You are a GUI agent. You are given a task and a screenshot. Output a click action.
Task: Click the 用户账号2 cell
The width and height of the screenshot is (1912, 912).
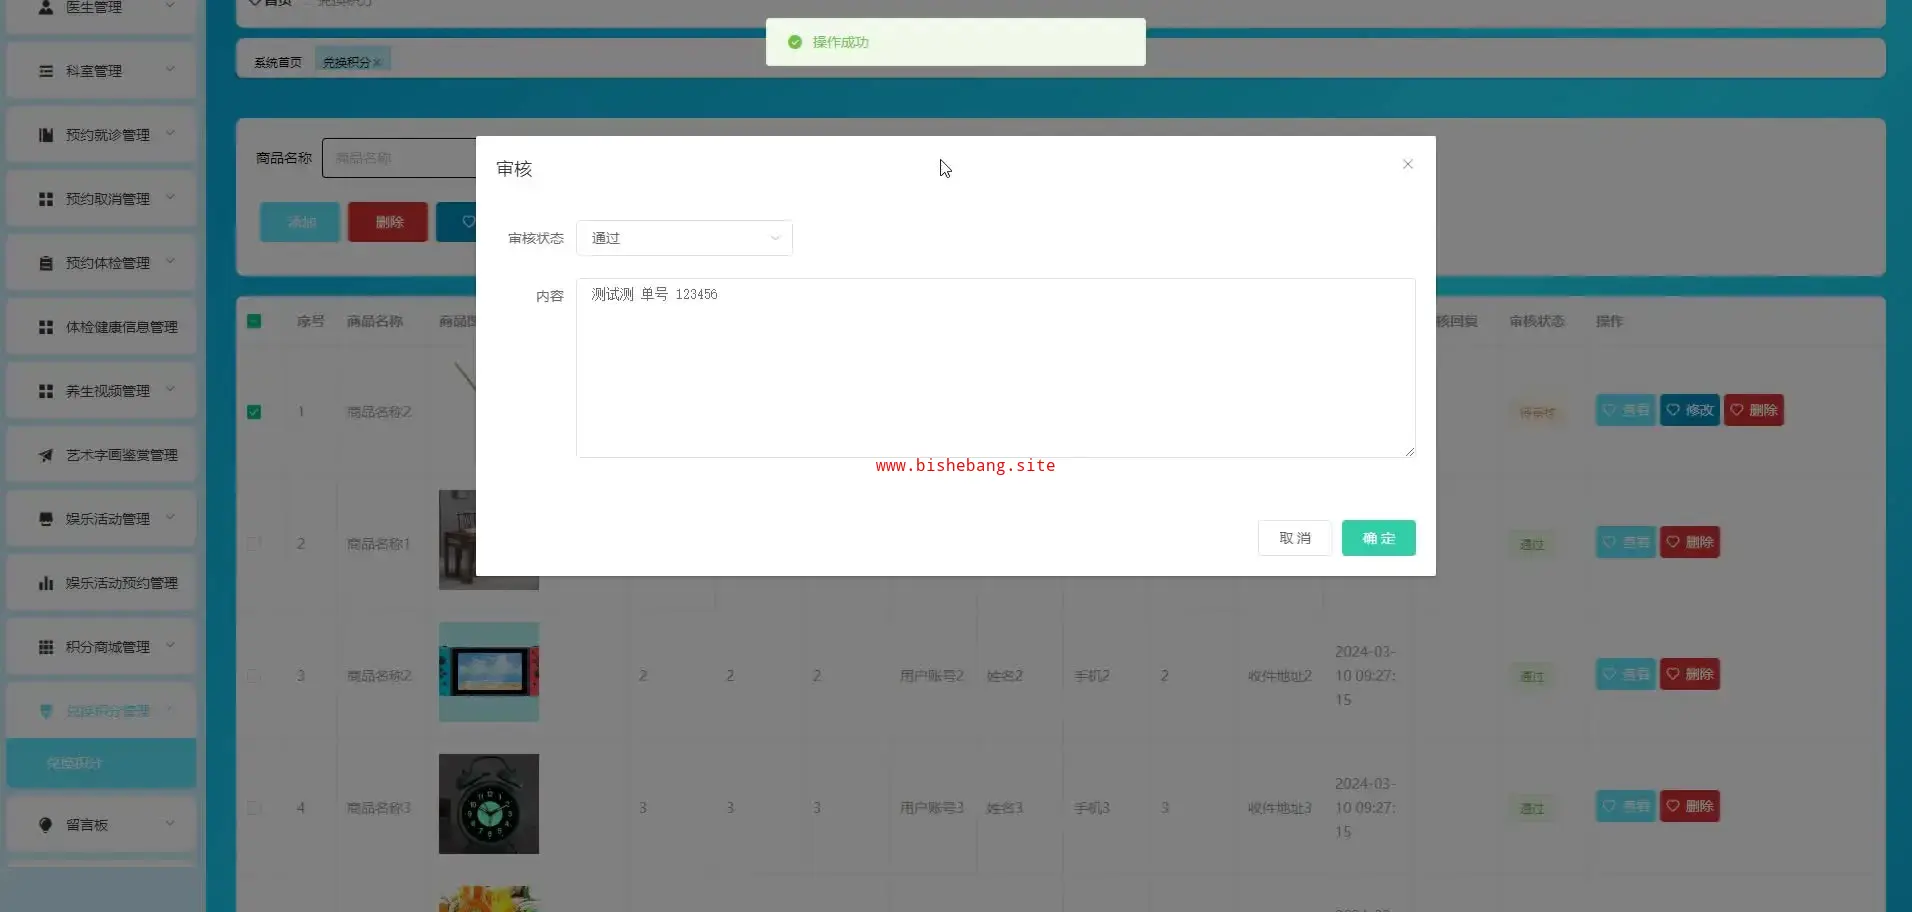point(932,676)
